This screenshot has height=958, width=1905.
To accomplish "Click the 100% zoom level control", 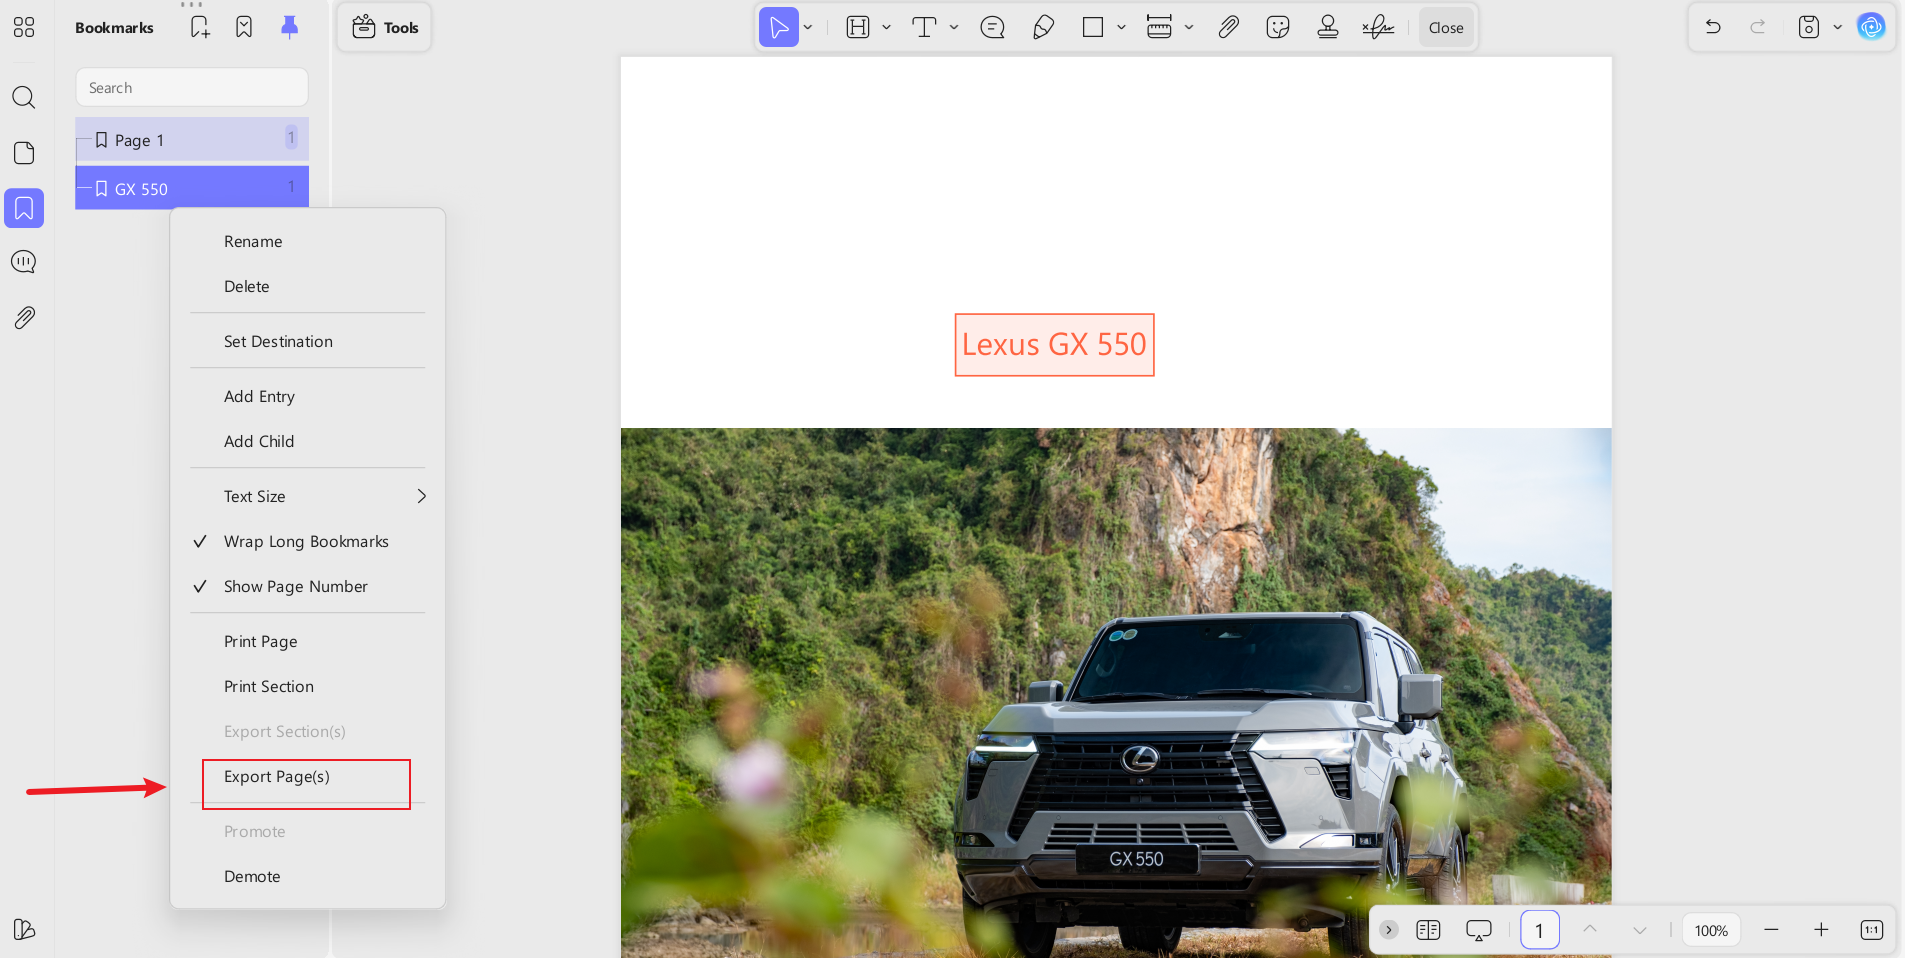I will (1711, 930).
